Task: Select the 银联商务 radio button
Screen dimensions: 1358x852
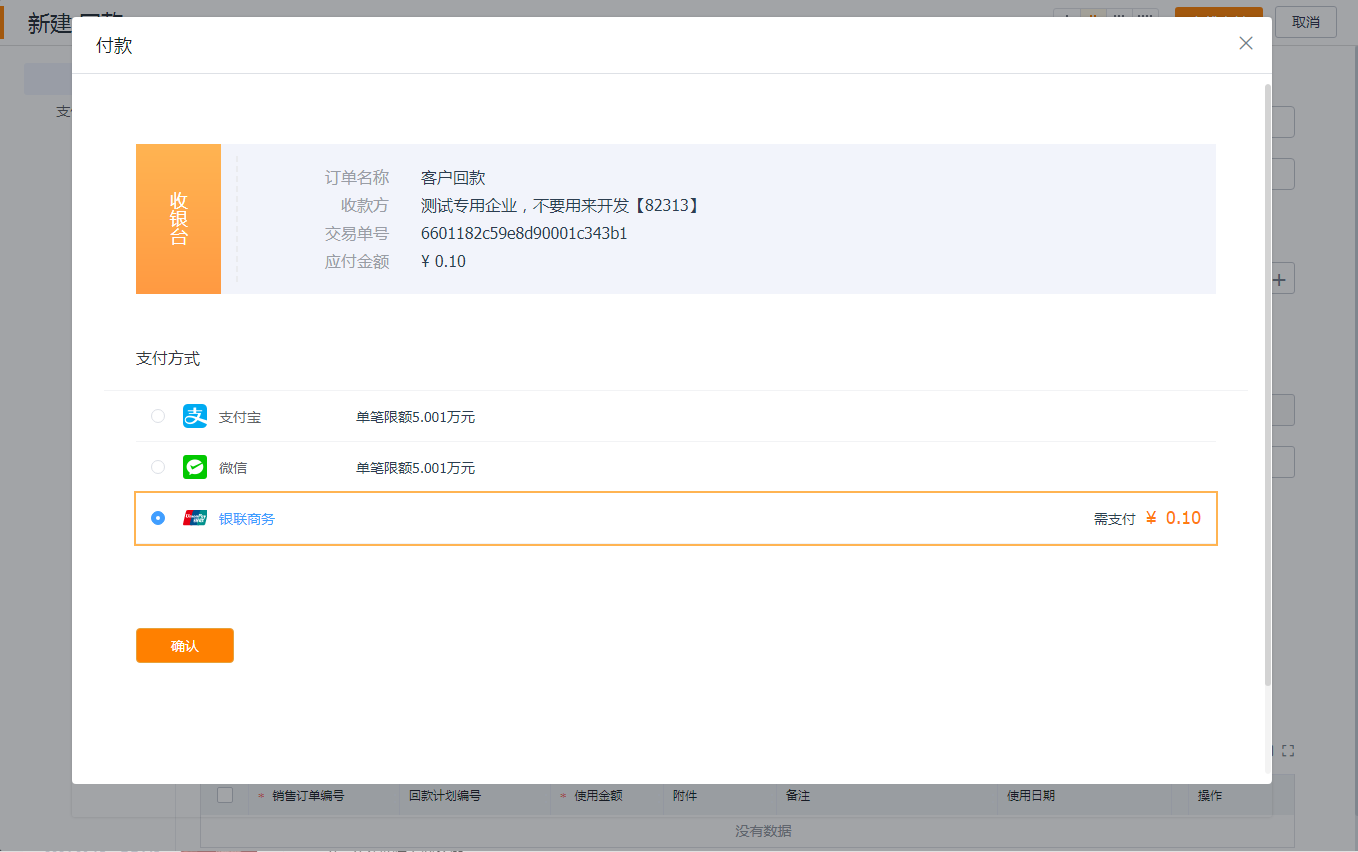Action: [158, 518]
